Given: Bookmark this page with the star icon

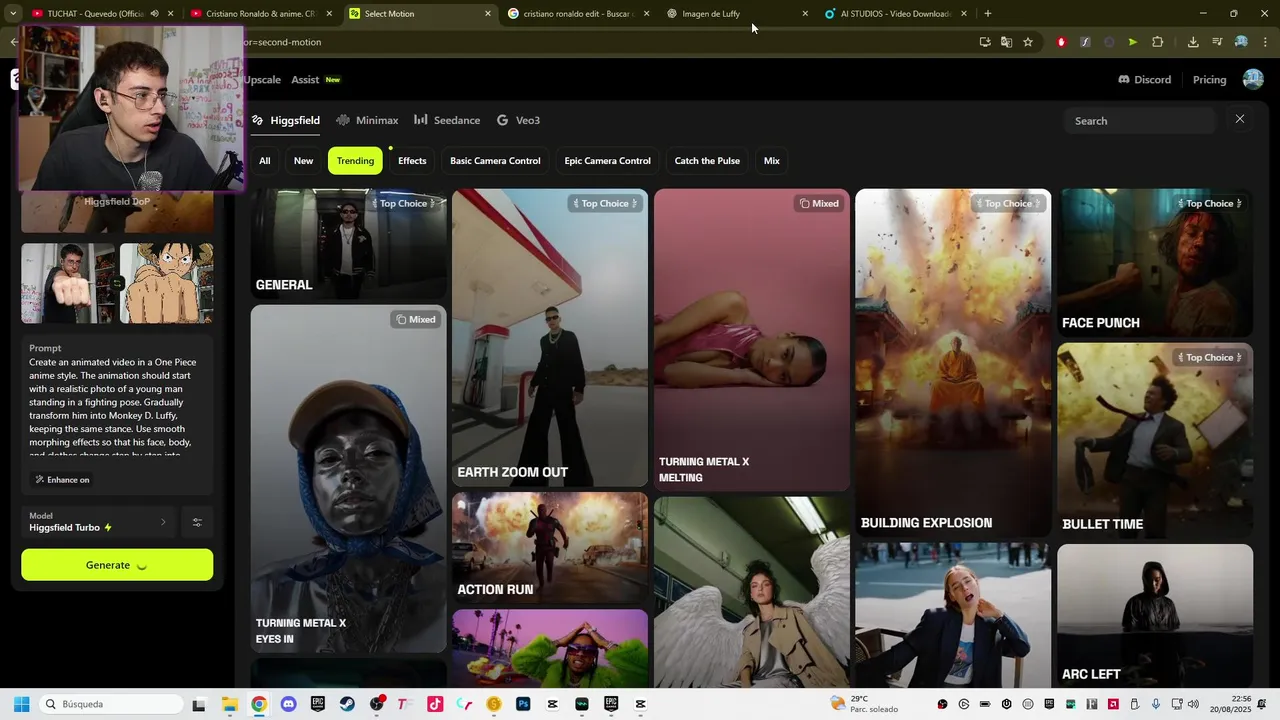Looking at the screenshot, I should (x=1028, y=42).
